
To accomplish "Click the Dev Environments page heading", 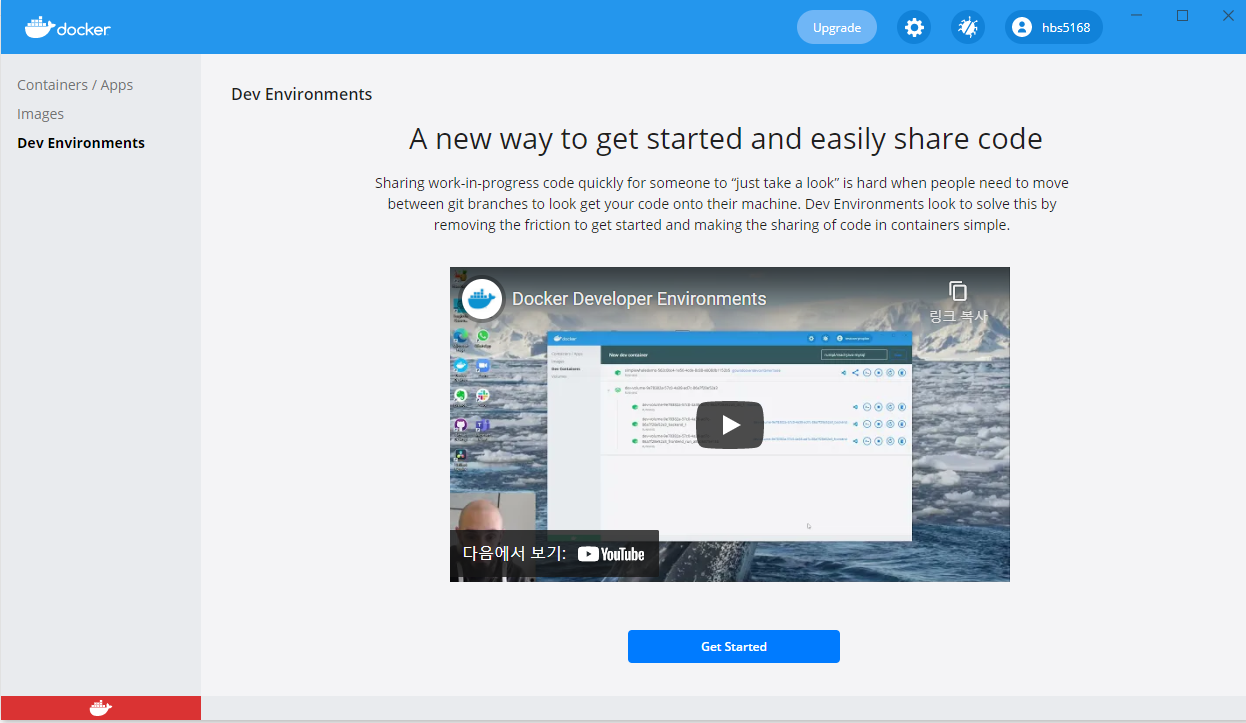I will (301, 94).
